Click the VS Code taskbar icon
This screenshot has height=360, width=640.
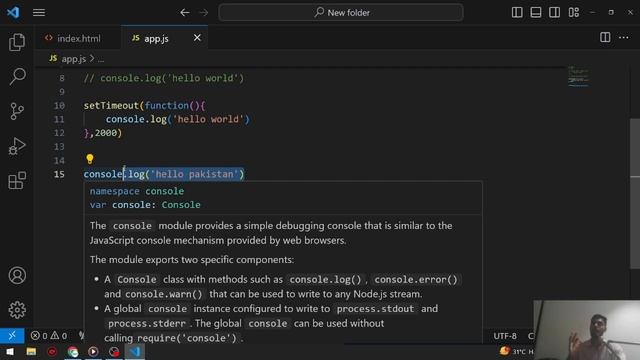coord(135,351)
